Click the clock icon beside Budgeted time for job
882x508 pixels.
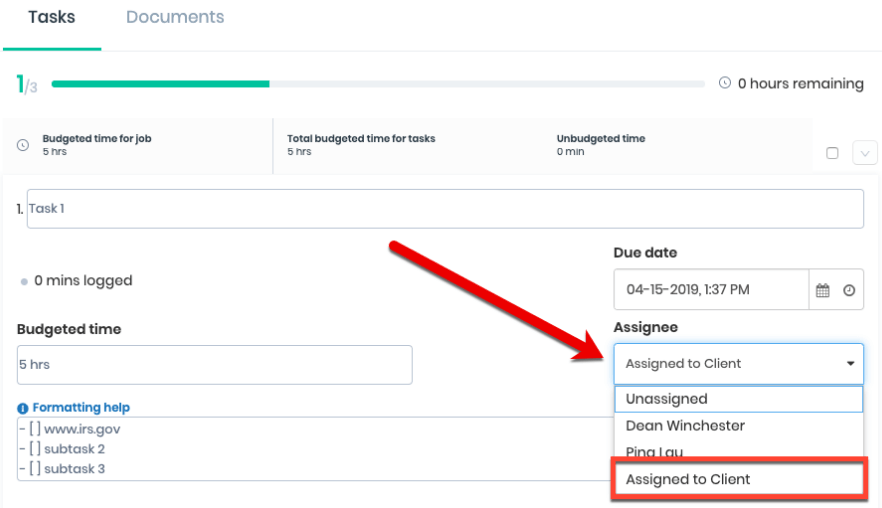tap(23, 145)
